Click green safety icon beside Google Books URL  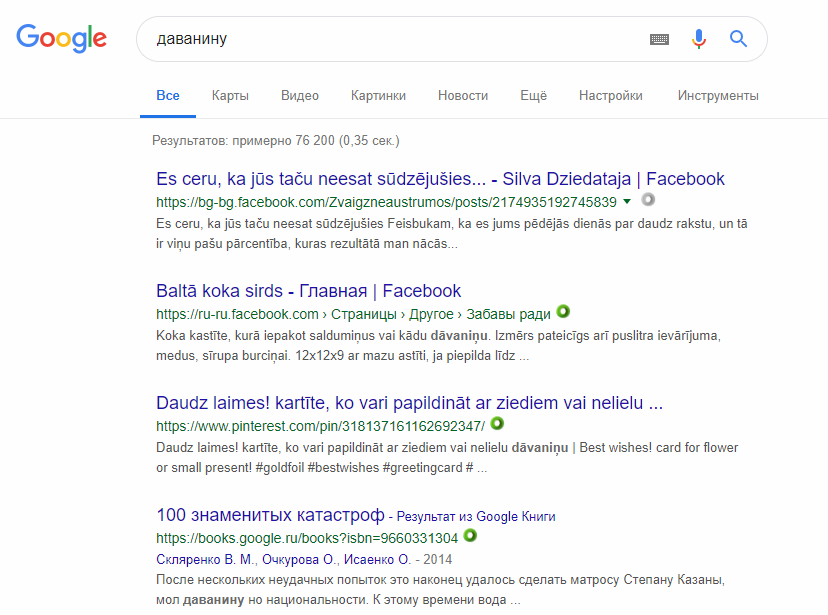point(470,536)
